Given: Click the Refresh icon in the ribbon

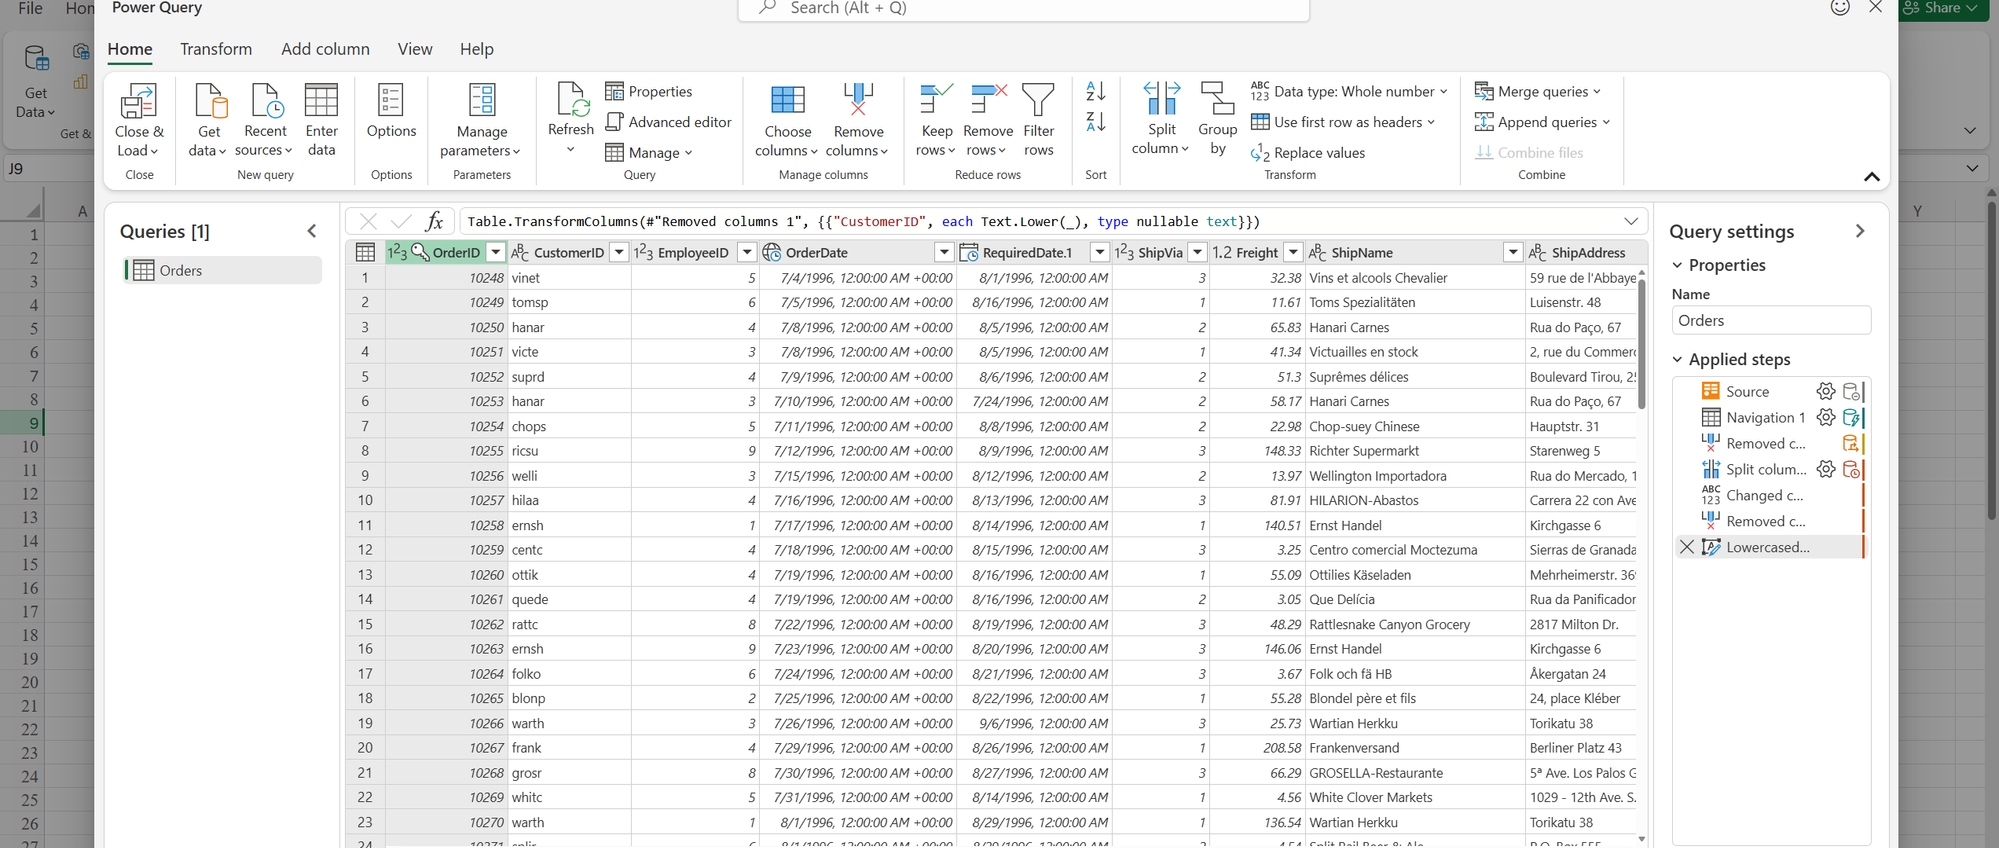Looking at the screenshot, I should coord(571,101).
